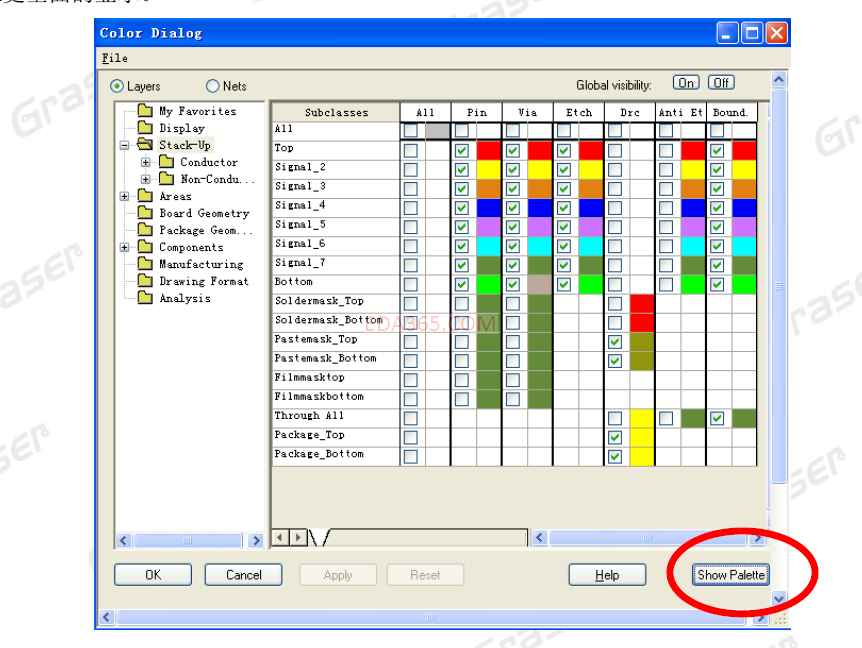Select the Through All row label
The image size is (862, 648).
309,416
